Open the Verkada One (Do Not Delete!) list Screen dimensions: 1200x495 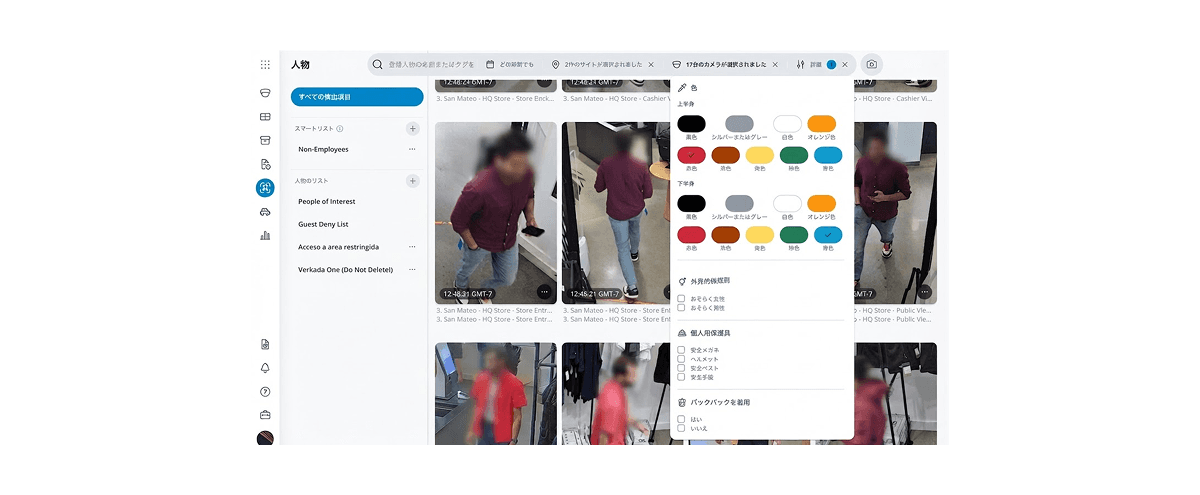(346, 269)
